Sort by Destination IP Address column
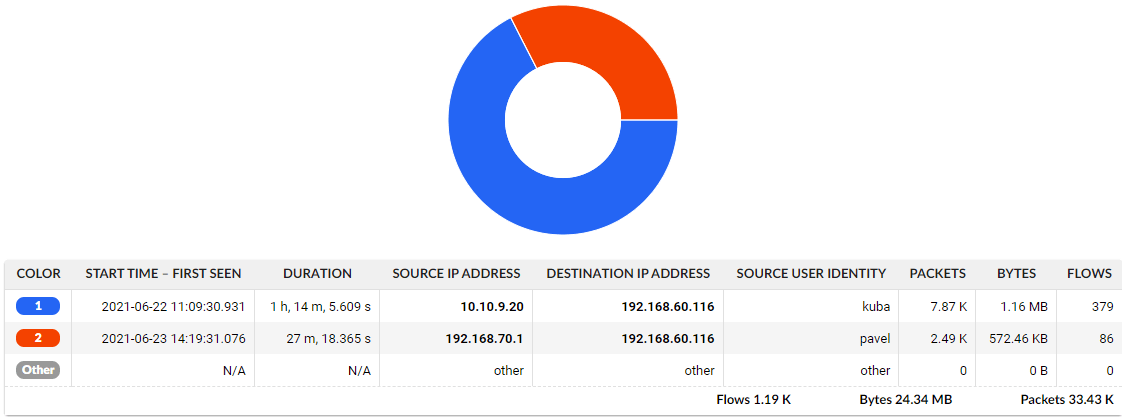The width and height of the screenshot is (1128, 418). tap(628, 273)
